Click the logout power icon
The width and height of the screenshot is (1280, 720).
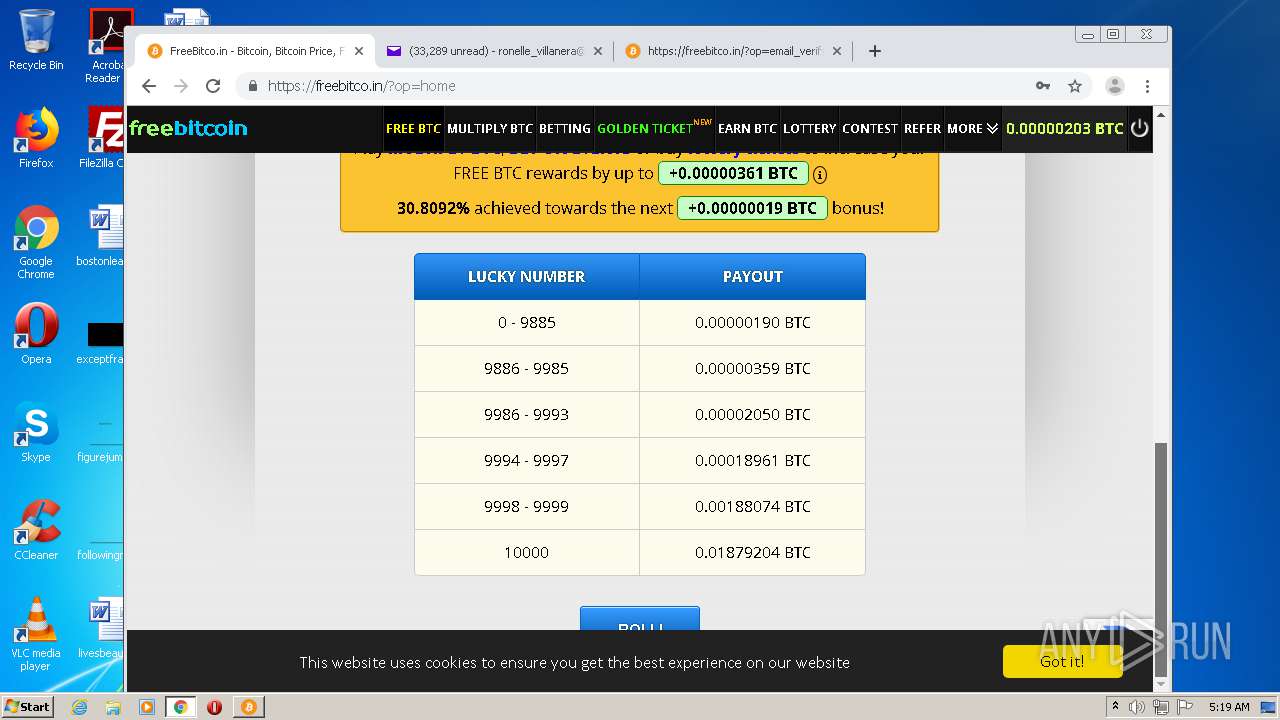pos(1140,128)
